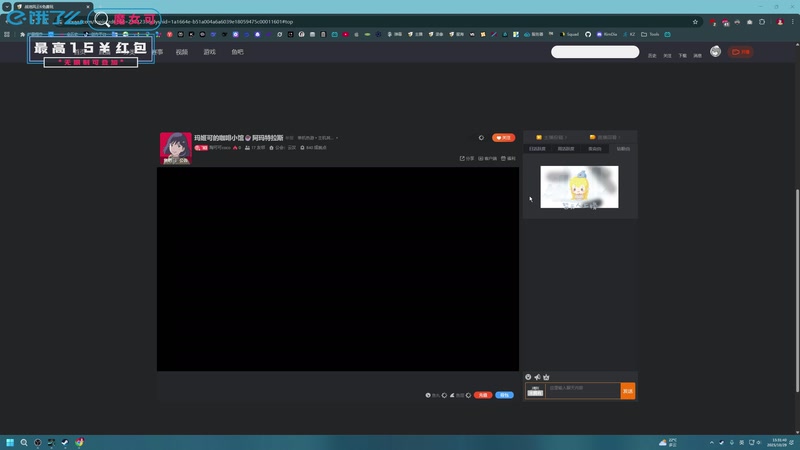
Task: Click the chat message input field
Action: tap(583, 391)
